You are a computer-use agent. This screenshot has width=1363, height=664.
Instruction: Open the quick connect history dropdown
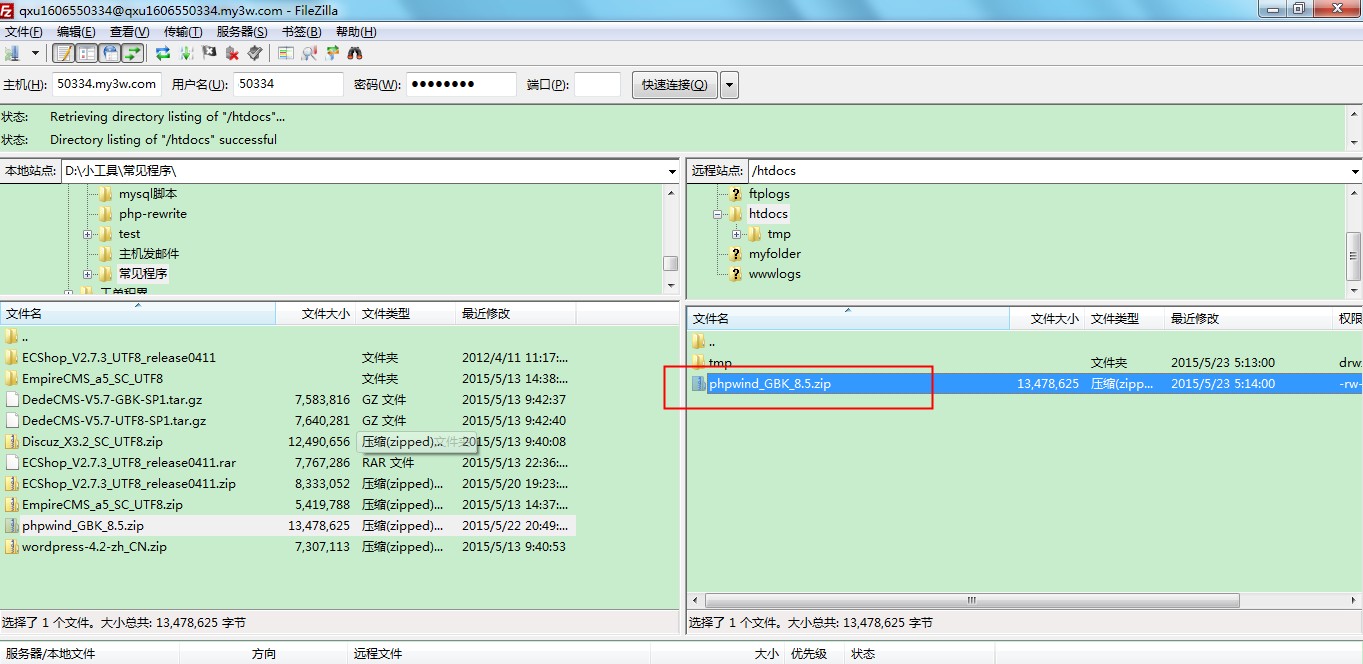(729, 84)
